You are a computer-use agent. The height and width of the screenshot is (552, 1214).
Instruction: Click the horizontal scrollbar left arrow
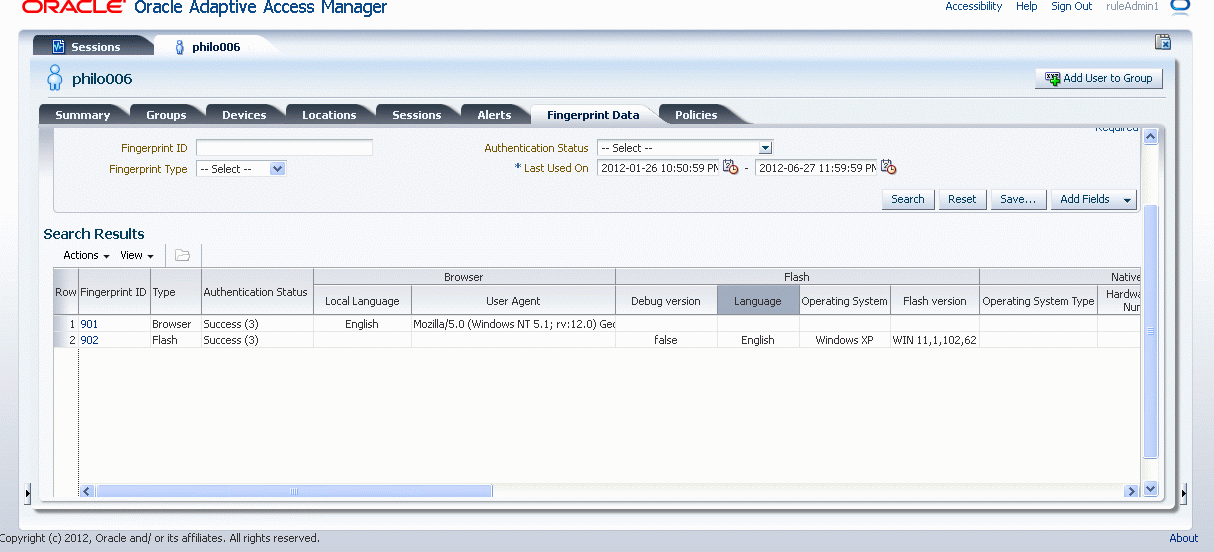pos(87,491)
